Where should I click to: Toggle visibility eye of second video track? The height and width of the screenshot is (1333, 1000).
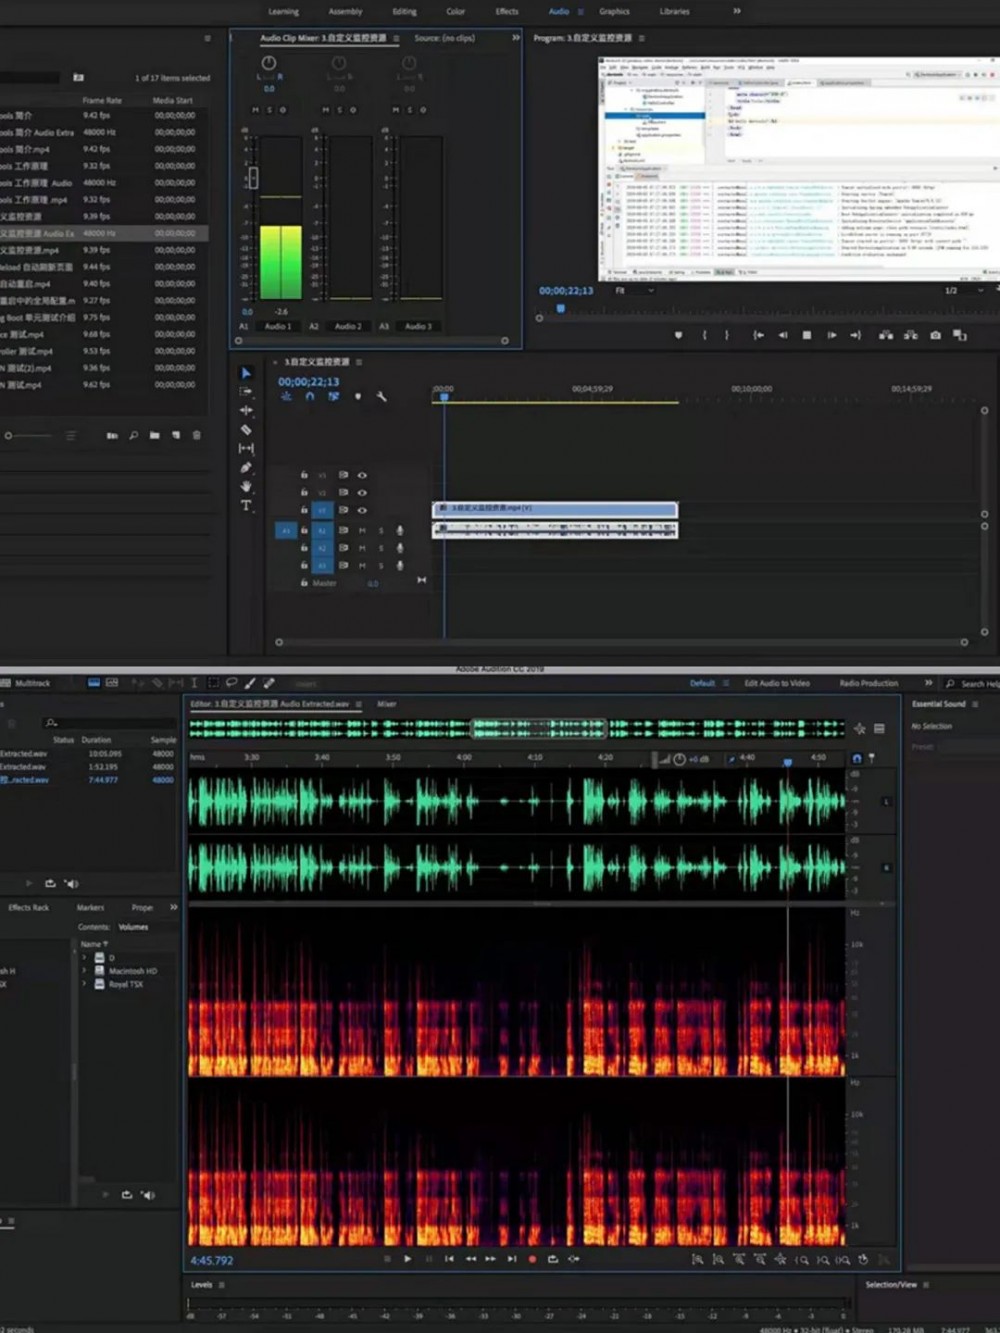362,492
